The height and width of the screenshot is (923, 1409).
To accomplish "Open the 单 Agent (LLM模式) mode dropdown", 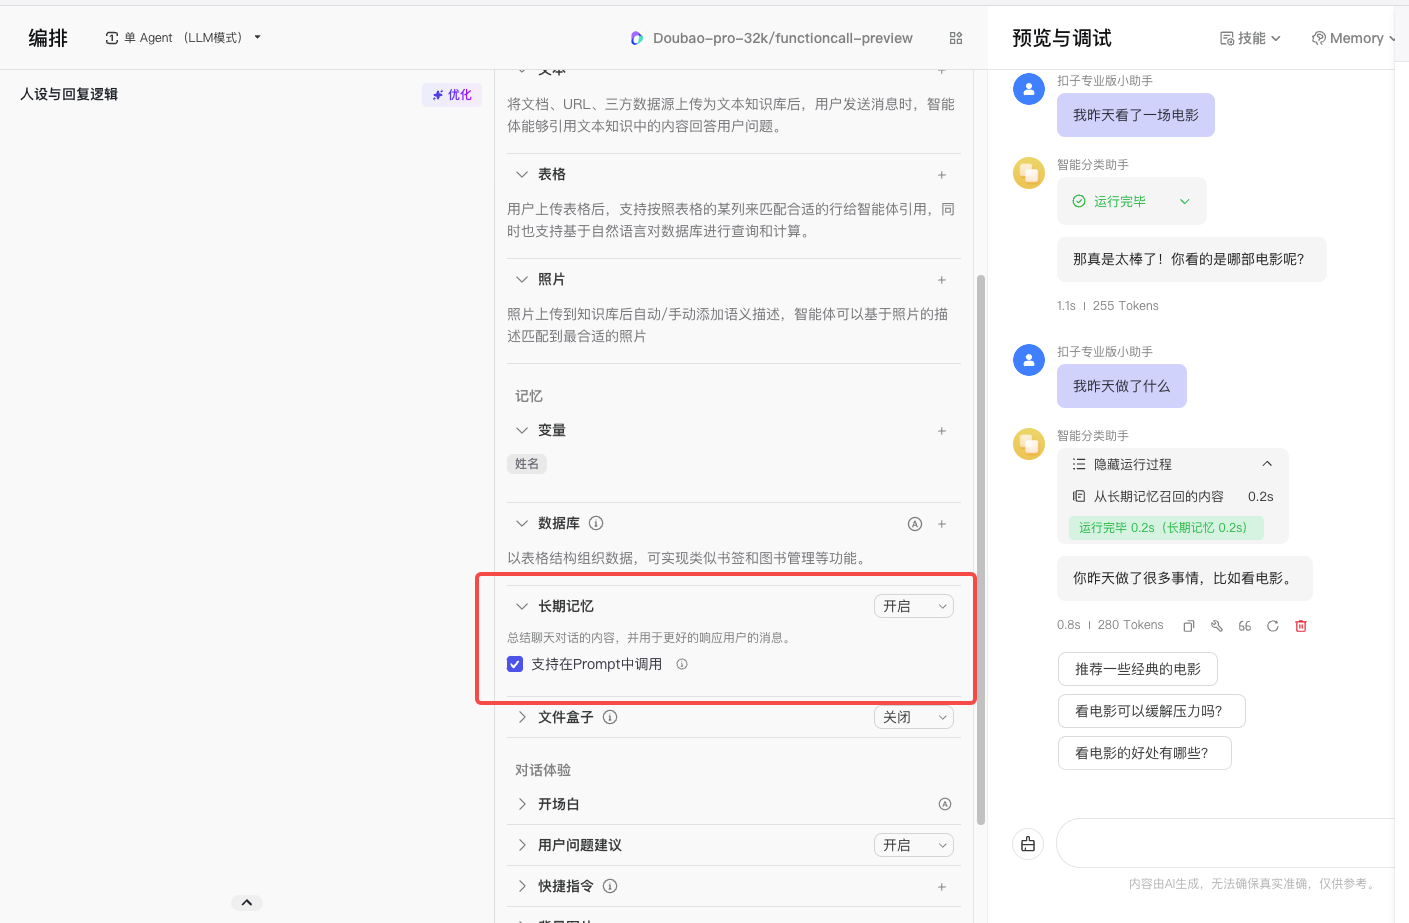I will tap(183, 38).
